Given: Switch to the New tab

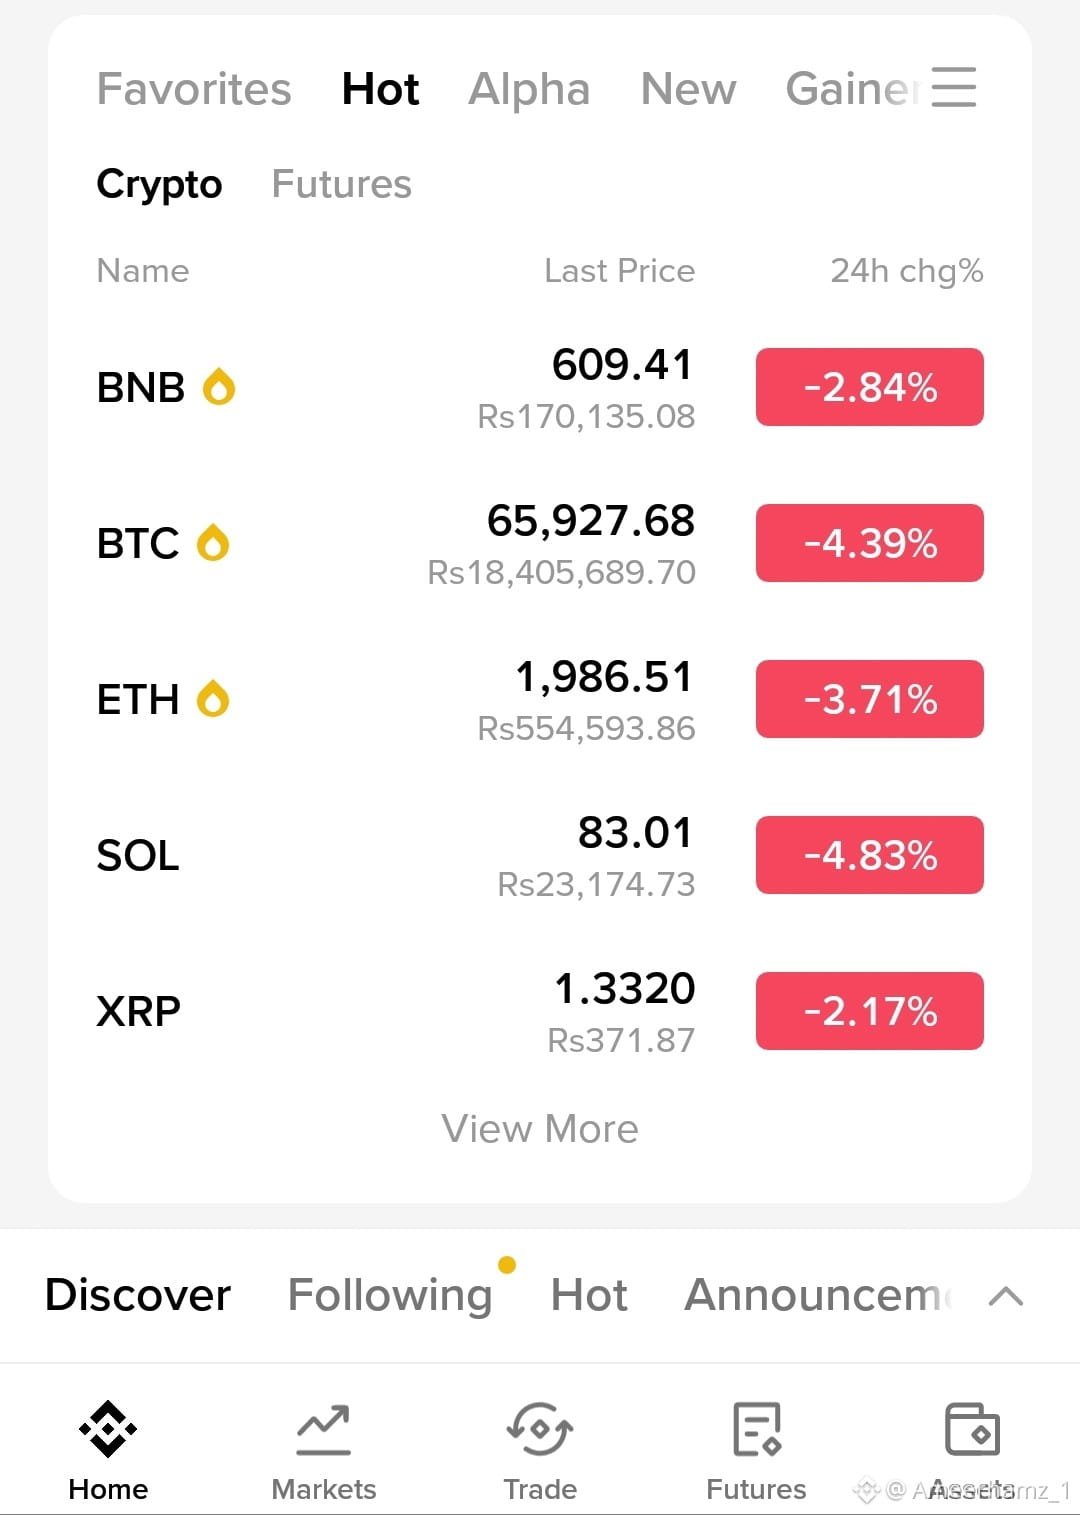Looking at the screenshot, I should 688,89.
